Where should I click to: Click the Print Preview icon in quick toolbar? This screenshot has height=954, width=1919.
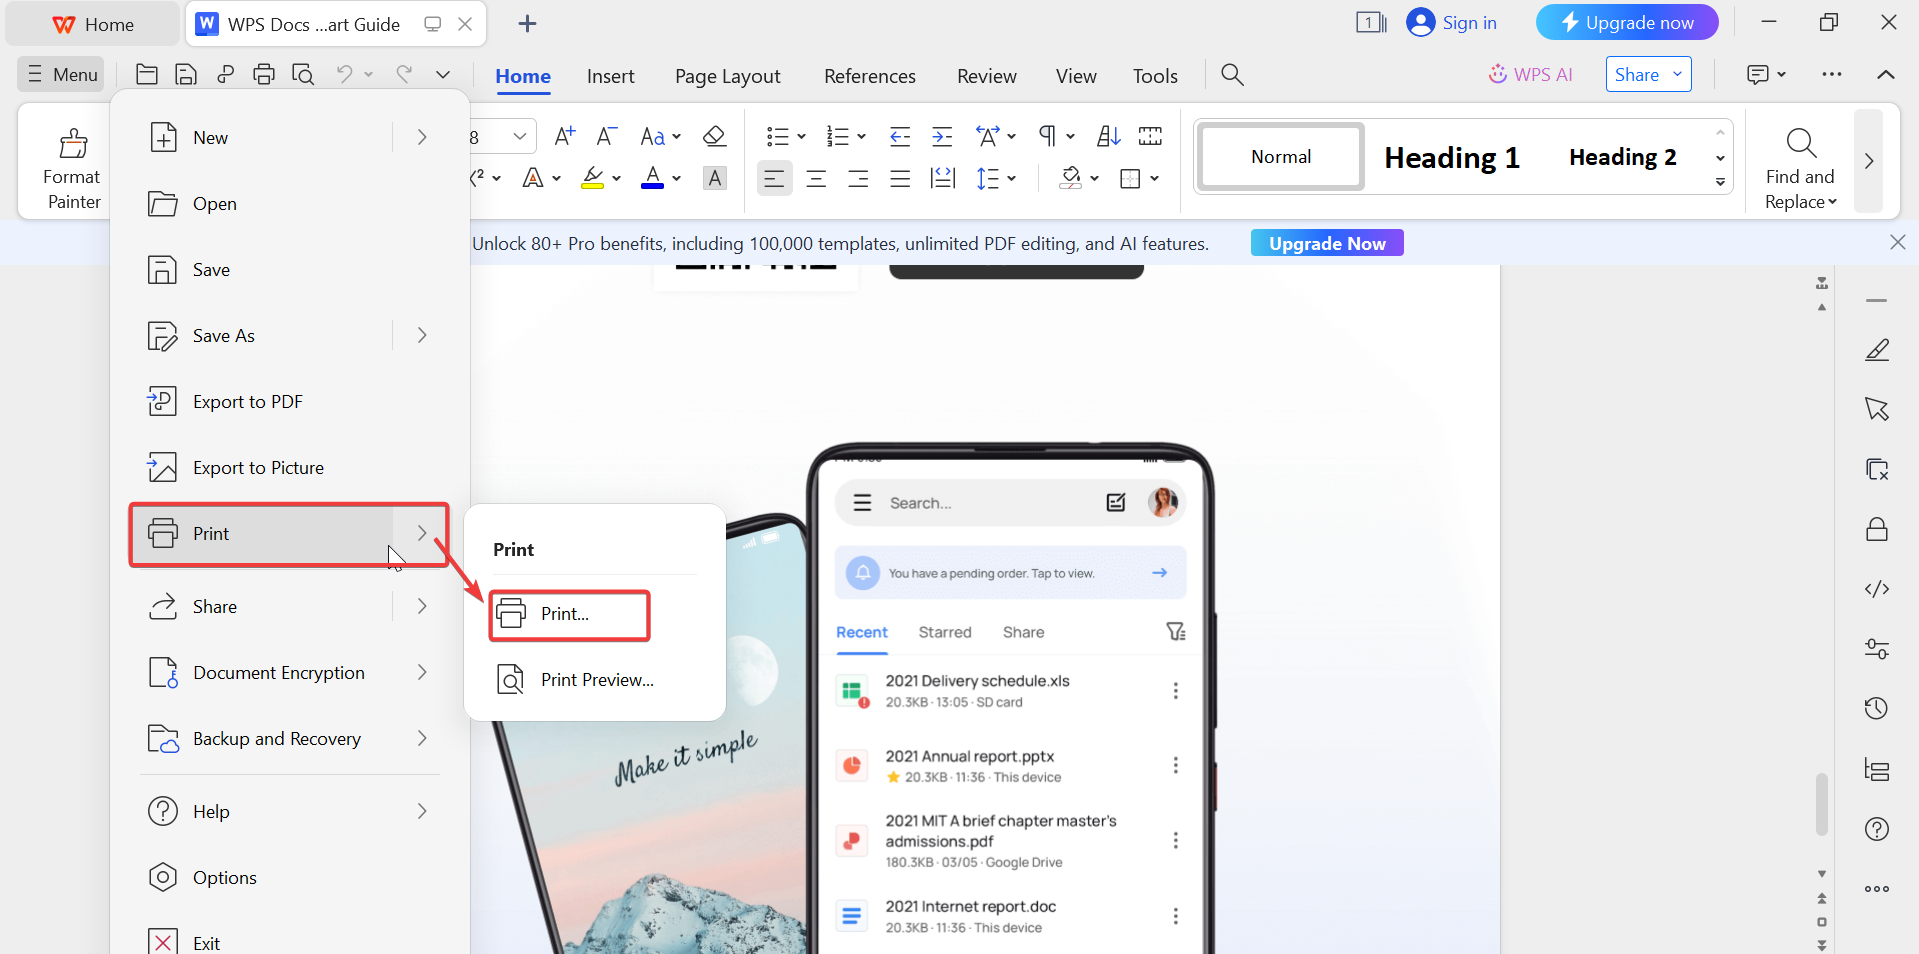[x=303, y=74]
